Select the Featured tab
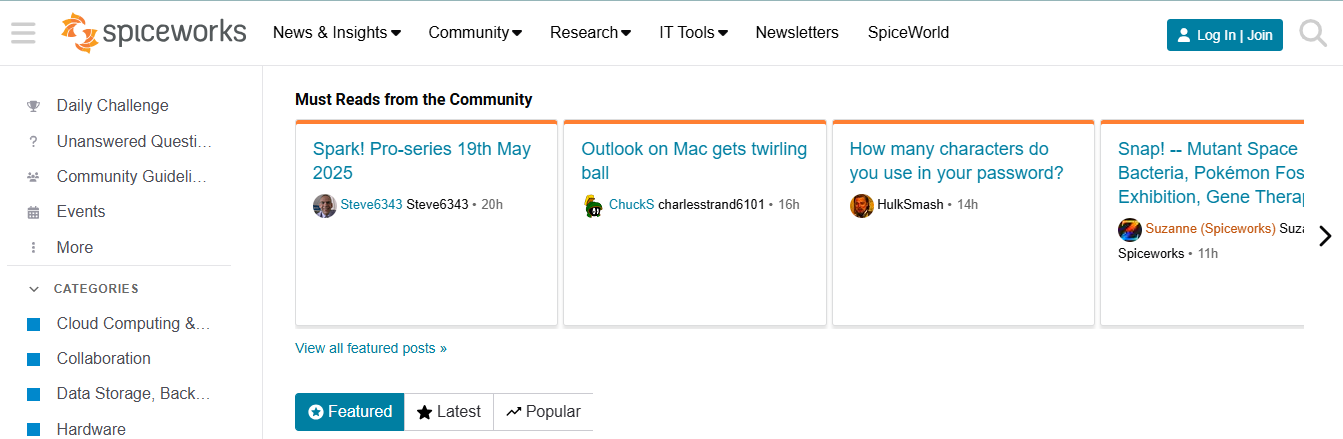The width and height of the screenshot is (1343, 439). click(x=350, y=412)
